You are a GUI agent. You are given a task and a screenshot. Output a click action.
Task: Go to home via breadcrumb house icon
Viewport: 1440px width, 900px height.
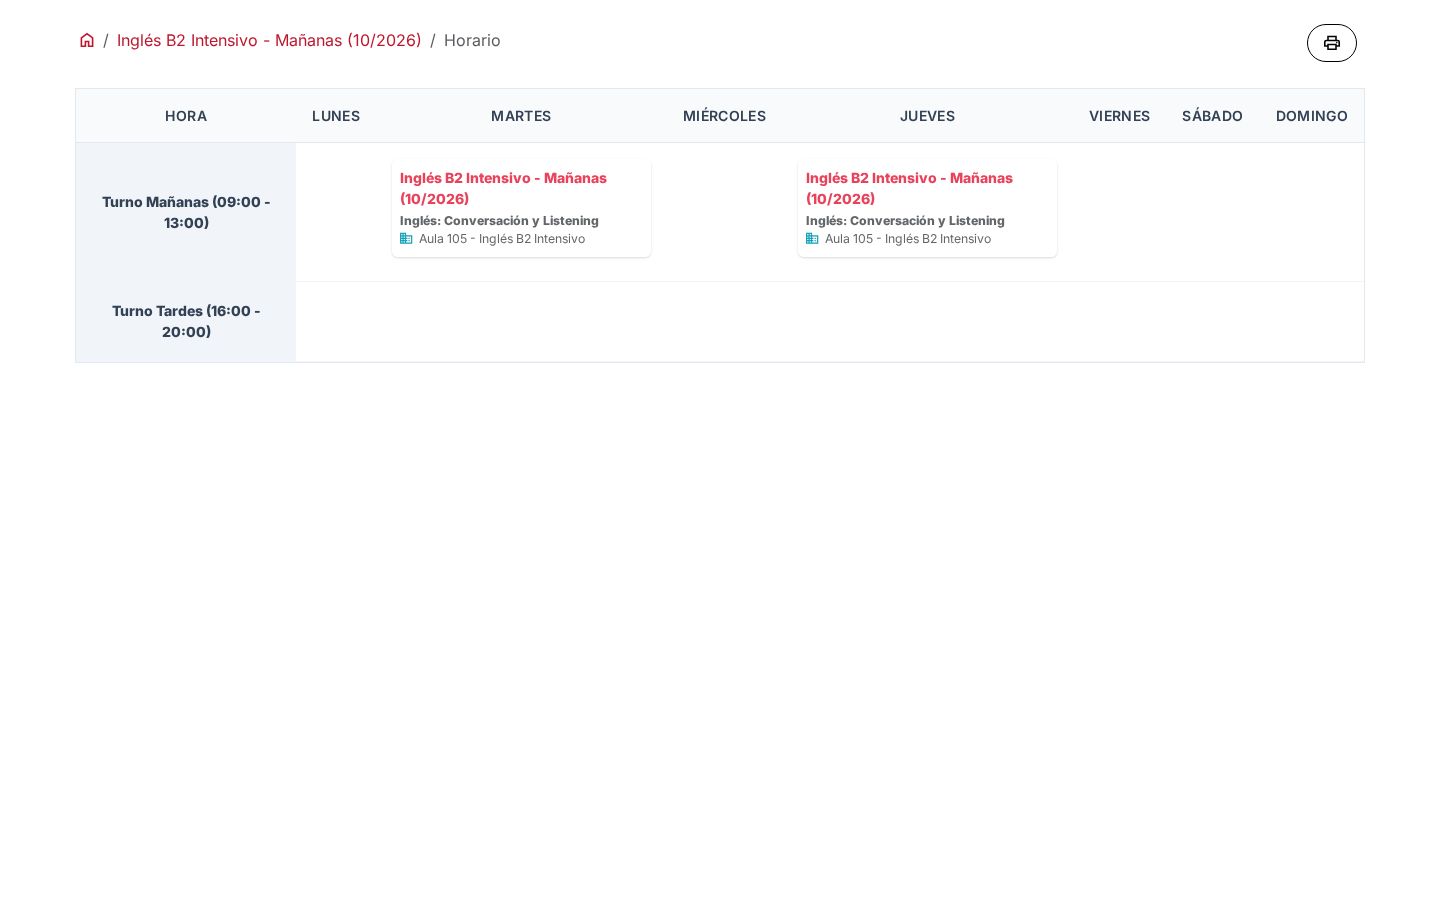87,40
